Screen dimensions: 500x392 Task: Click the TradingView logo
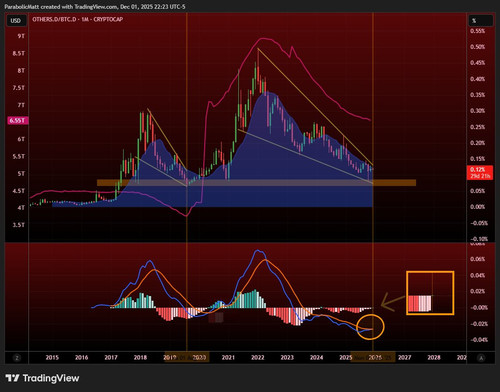[42, 378]
